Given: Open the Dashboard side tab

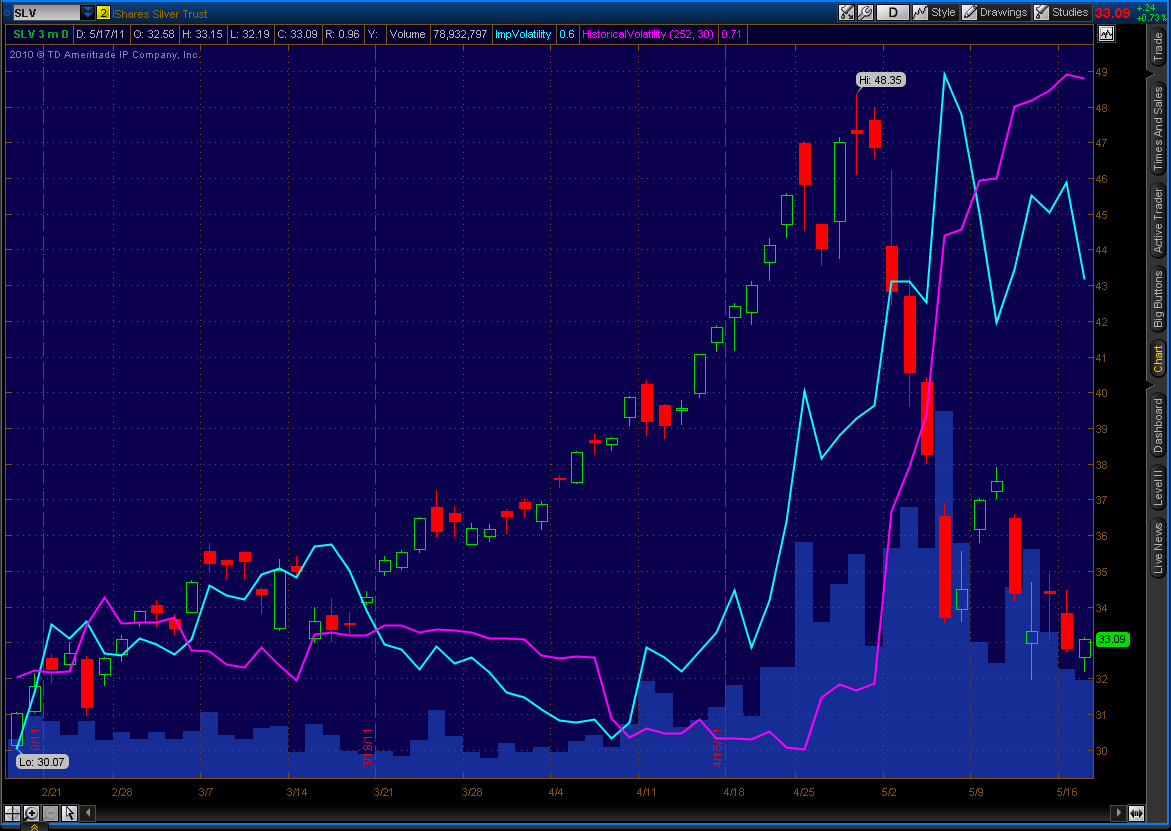Looking at the screenshot, I should coord(1158,426).
